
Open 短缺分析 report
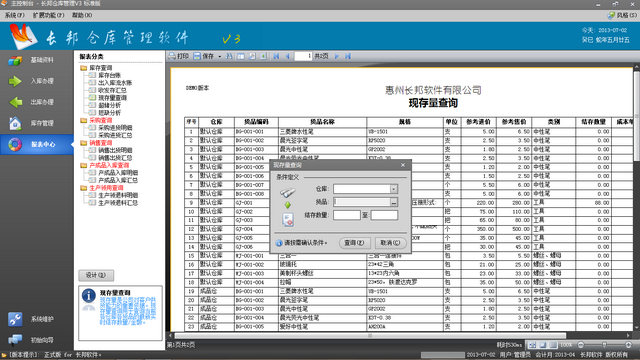[109, 113]
